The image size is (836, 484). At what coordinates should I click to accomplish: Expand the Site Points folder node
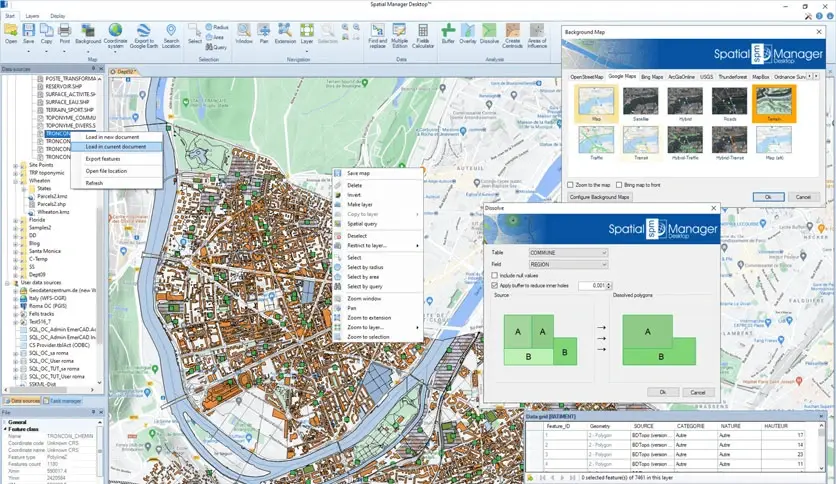[15, 165]
